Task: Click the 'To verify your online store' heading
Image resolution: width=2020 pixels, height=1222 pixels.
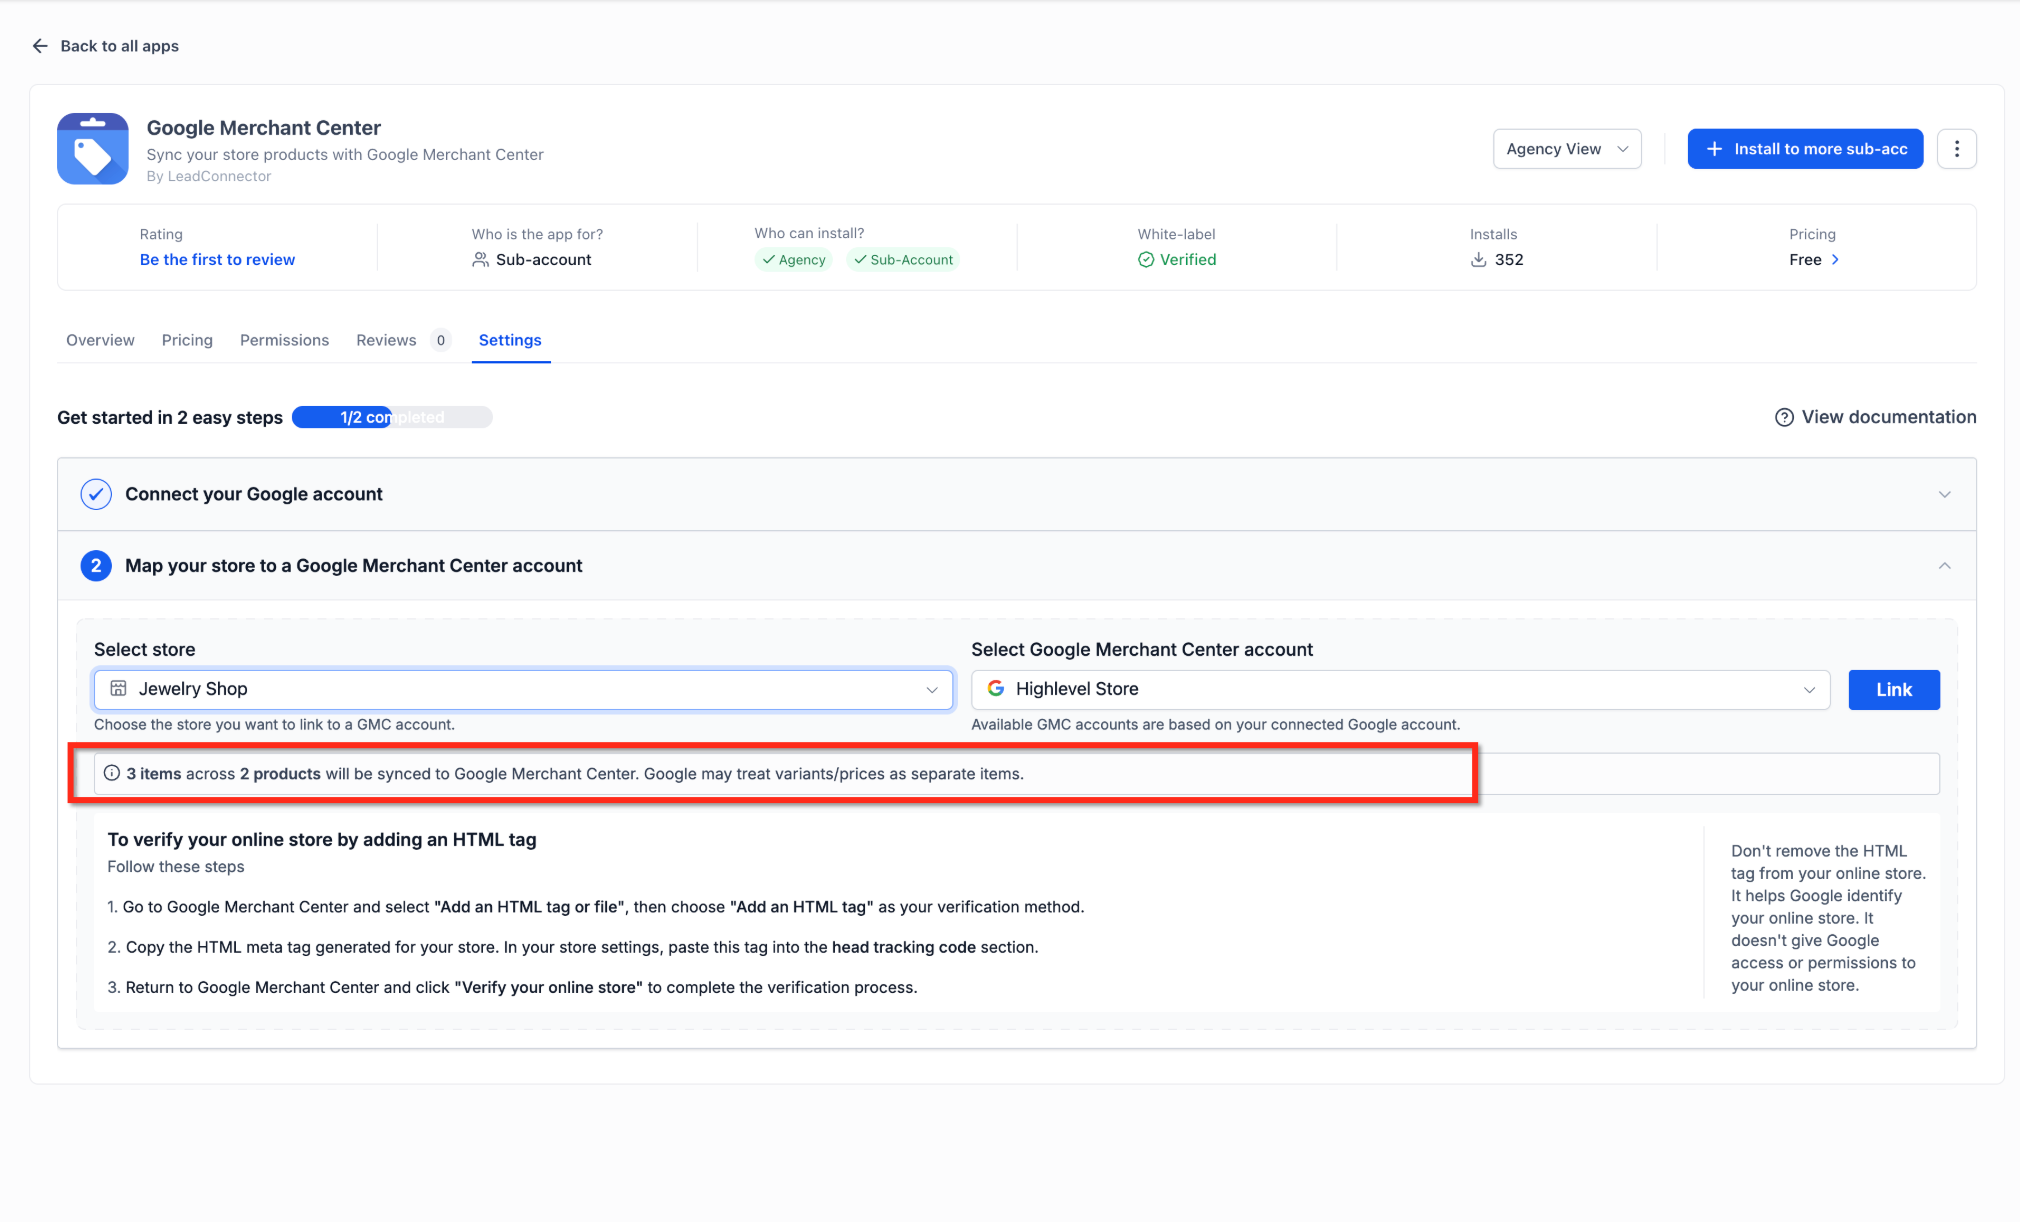Action: 322,840
